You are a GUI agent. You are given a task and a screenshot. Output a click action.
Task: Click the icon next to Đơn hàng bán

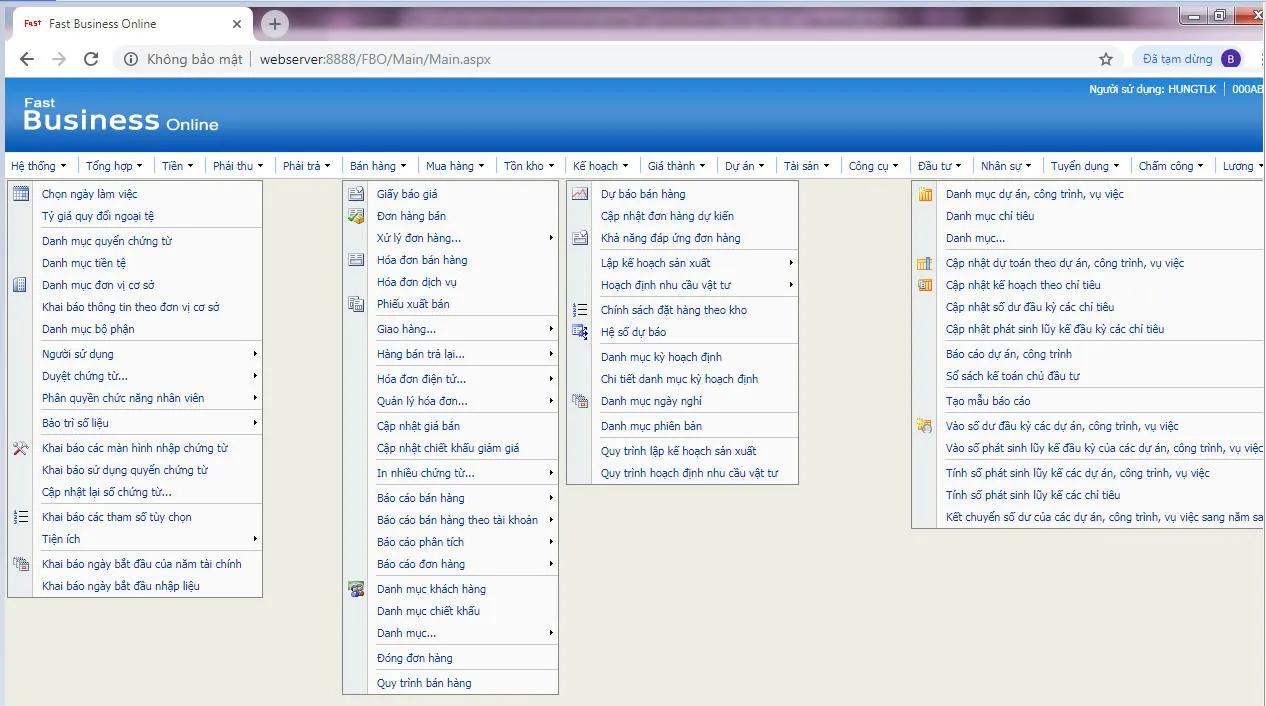click(356, 216)
